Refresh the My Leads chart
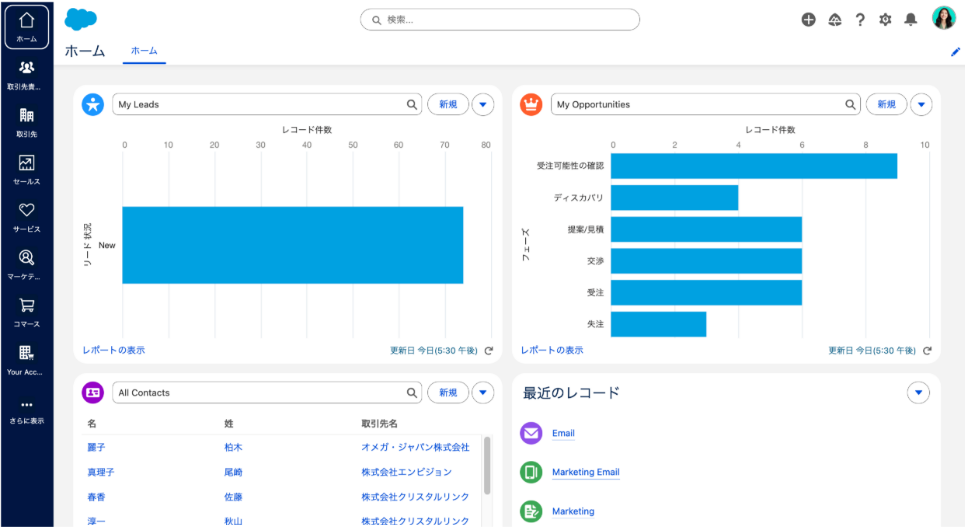The height and width of the screenshot is (527, 965). click(x=489, y=351)
